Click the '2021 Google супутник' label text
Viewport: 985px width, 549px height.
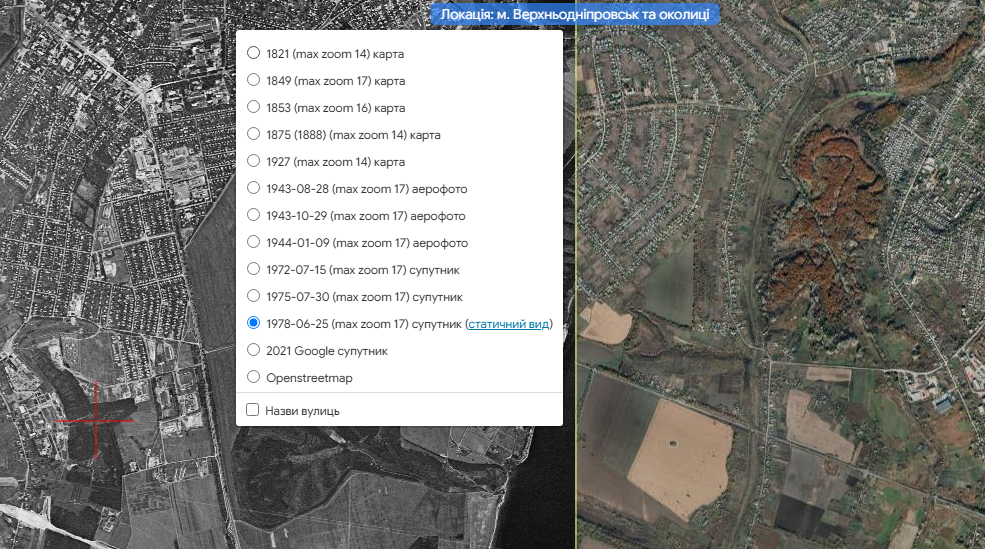[327, 351]
